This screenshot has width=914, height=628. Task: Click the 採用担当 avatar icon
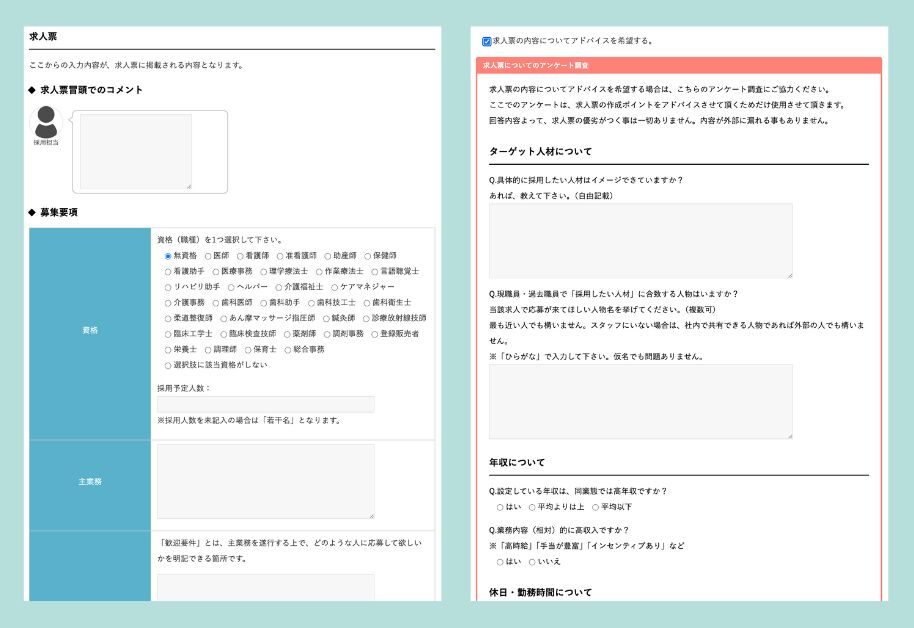click(x=46, y=123)
